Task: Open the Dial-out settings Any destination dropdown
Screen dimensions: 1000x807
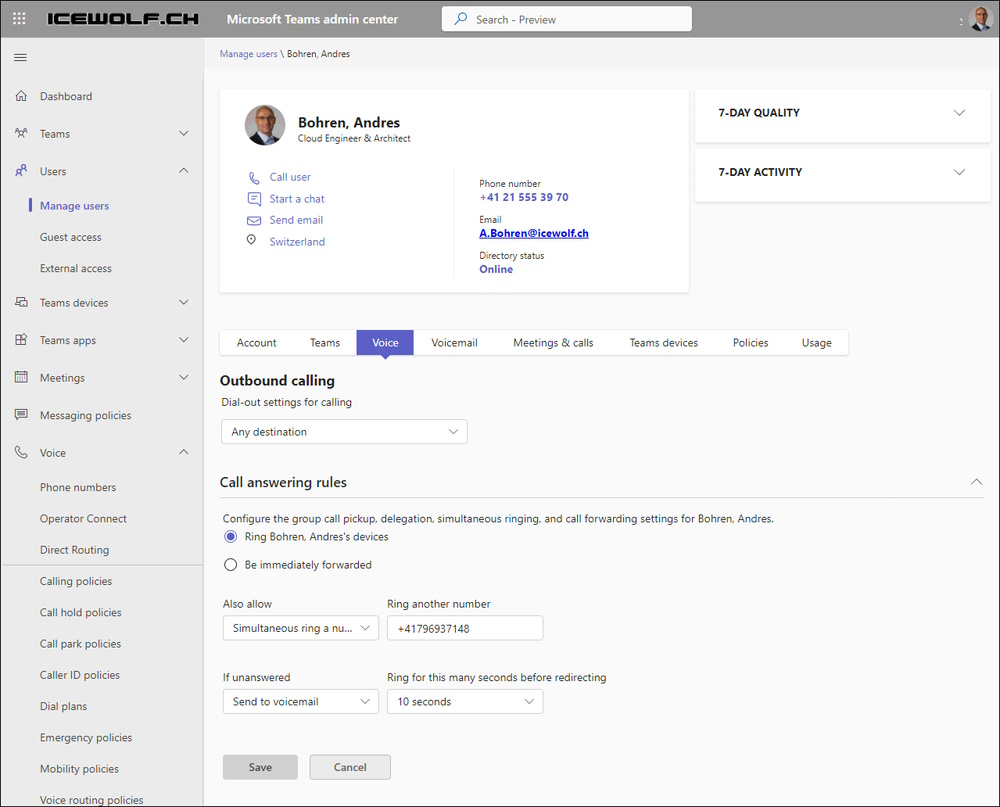Action: (x=344, y=432)
